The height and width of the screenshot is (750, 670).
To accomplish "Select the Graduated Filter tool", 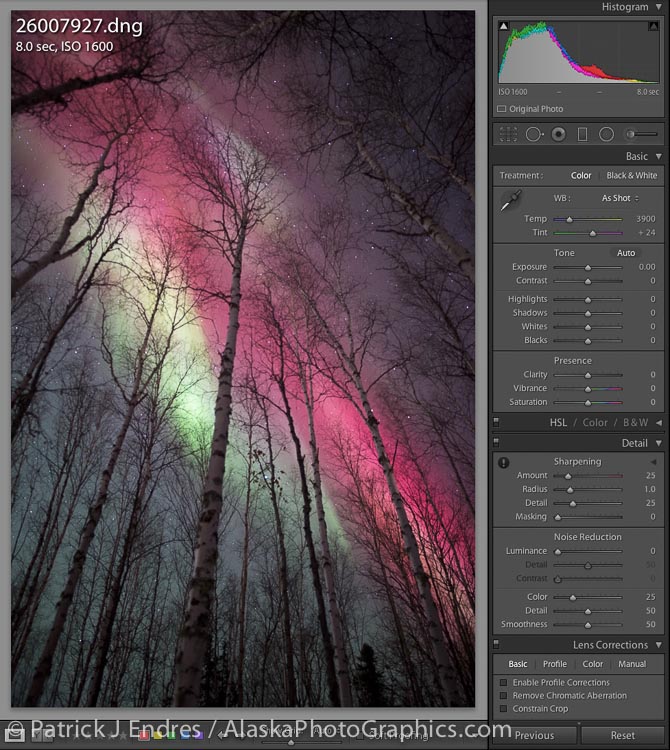I will pyautogui.click(x=582, y=134).
